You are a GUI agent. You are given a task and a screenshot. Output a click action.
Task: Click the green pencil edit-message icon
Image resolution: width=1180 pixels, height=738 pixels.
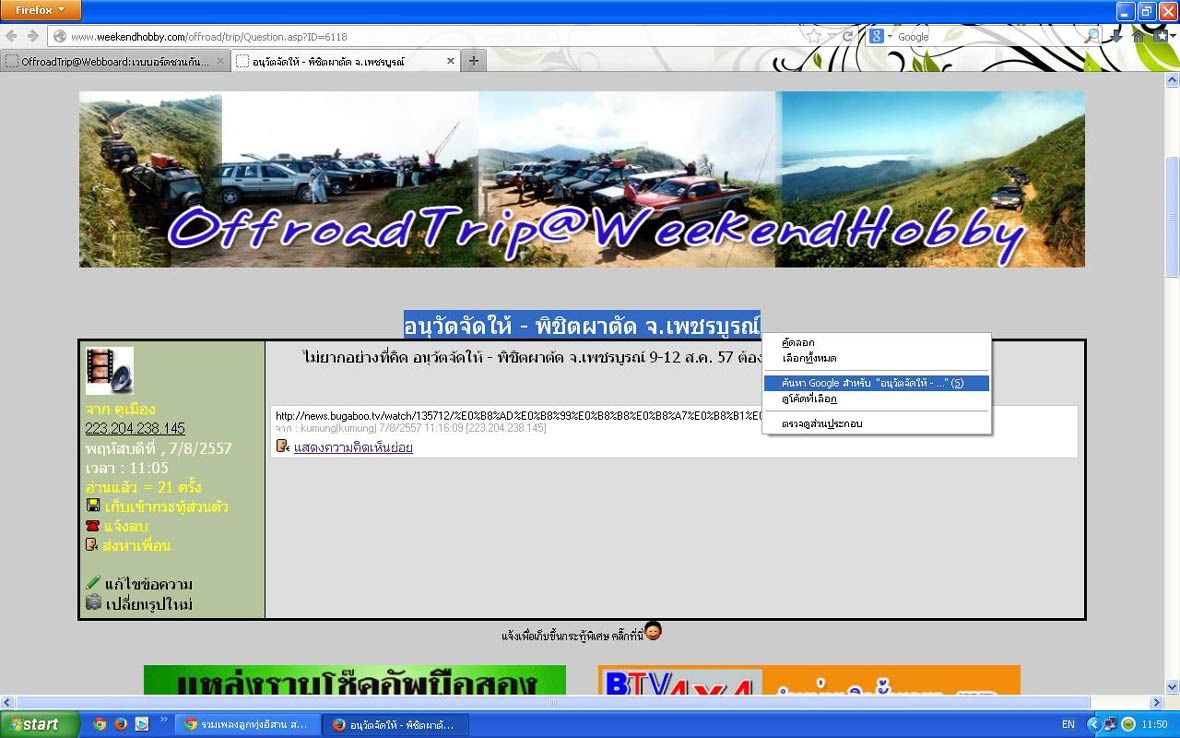[x=93, y=584]
